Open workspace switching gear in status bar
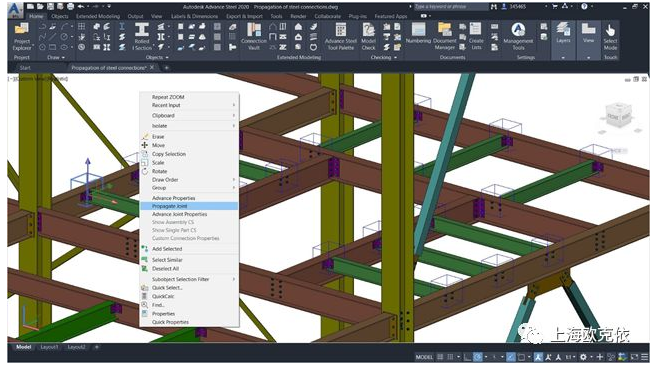This screenshot has width=660, height=368. [583, 357]
